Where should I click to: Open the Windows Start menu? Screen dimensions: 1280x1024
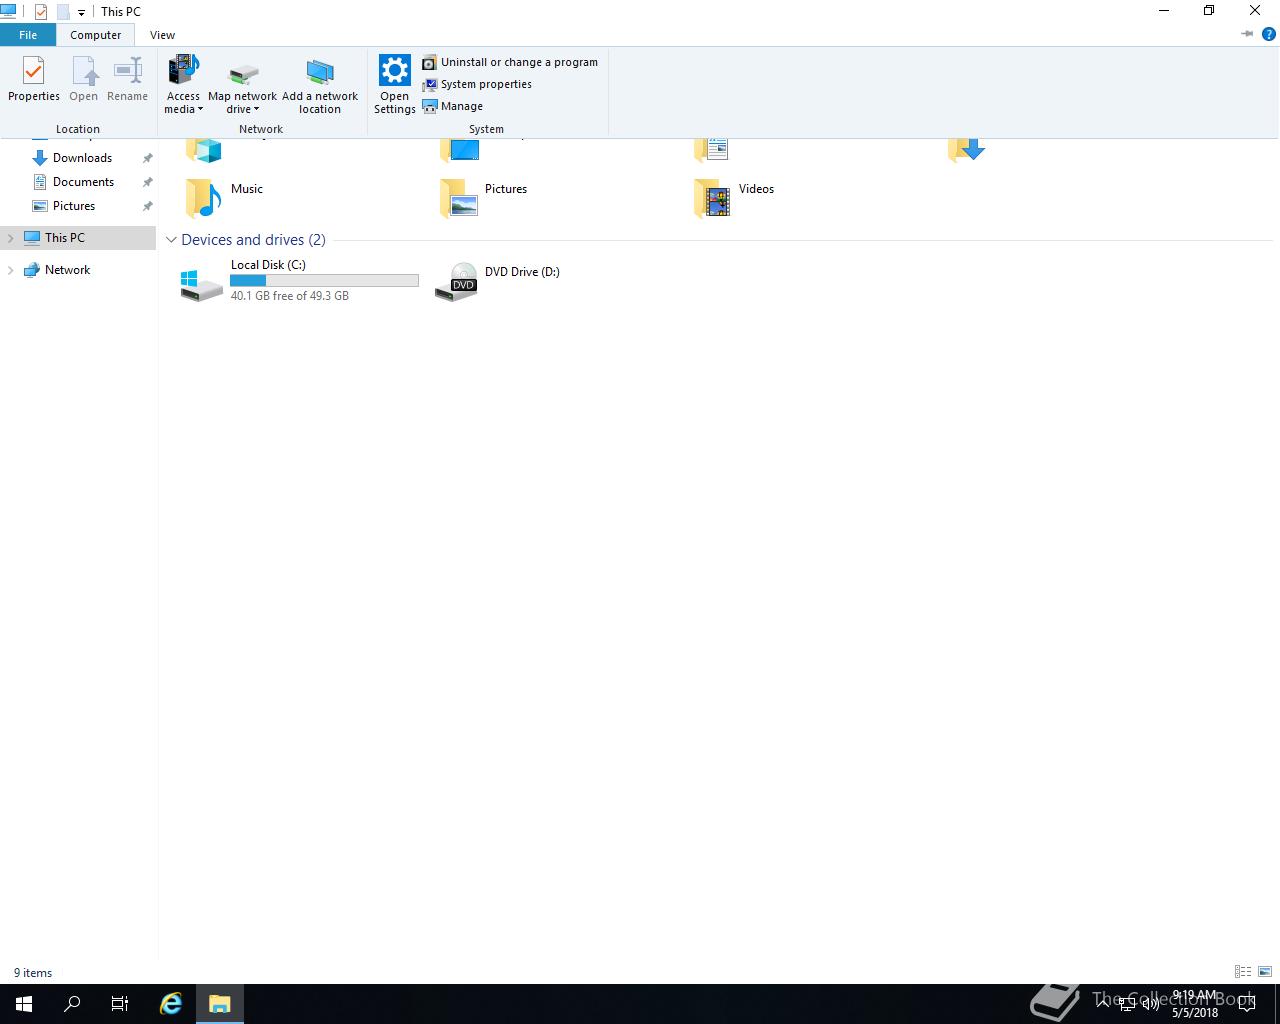24,1004
